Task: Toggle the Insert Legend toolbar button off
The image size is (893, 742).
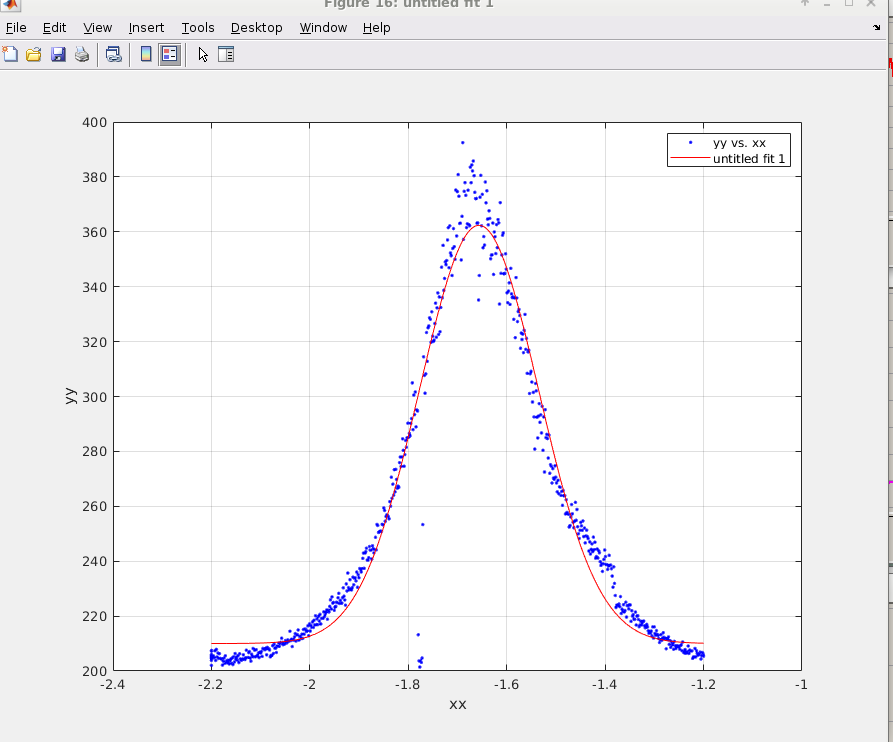Action: pyautogui.click(x=169, y=54)
